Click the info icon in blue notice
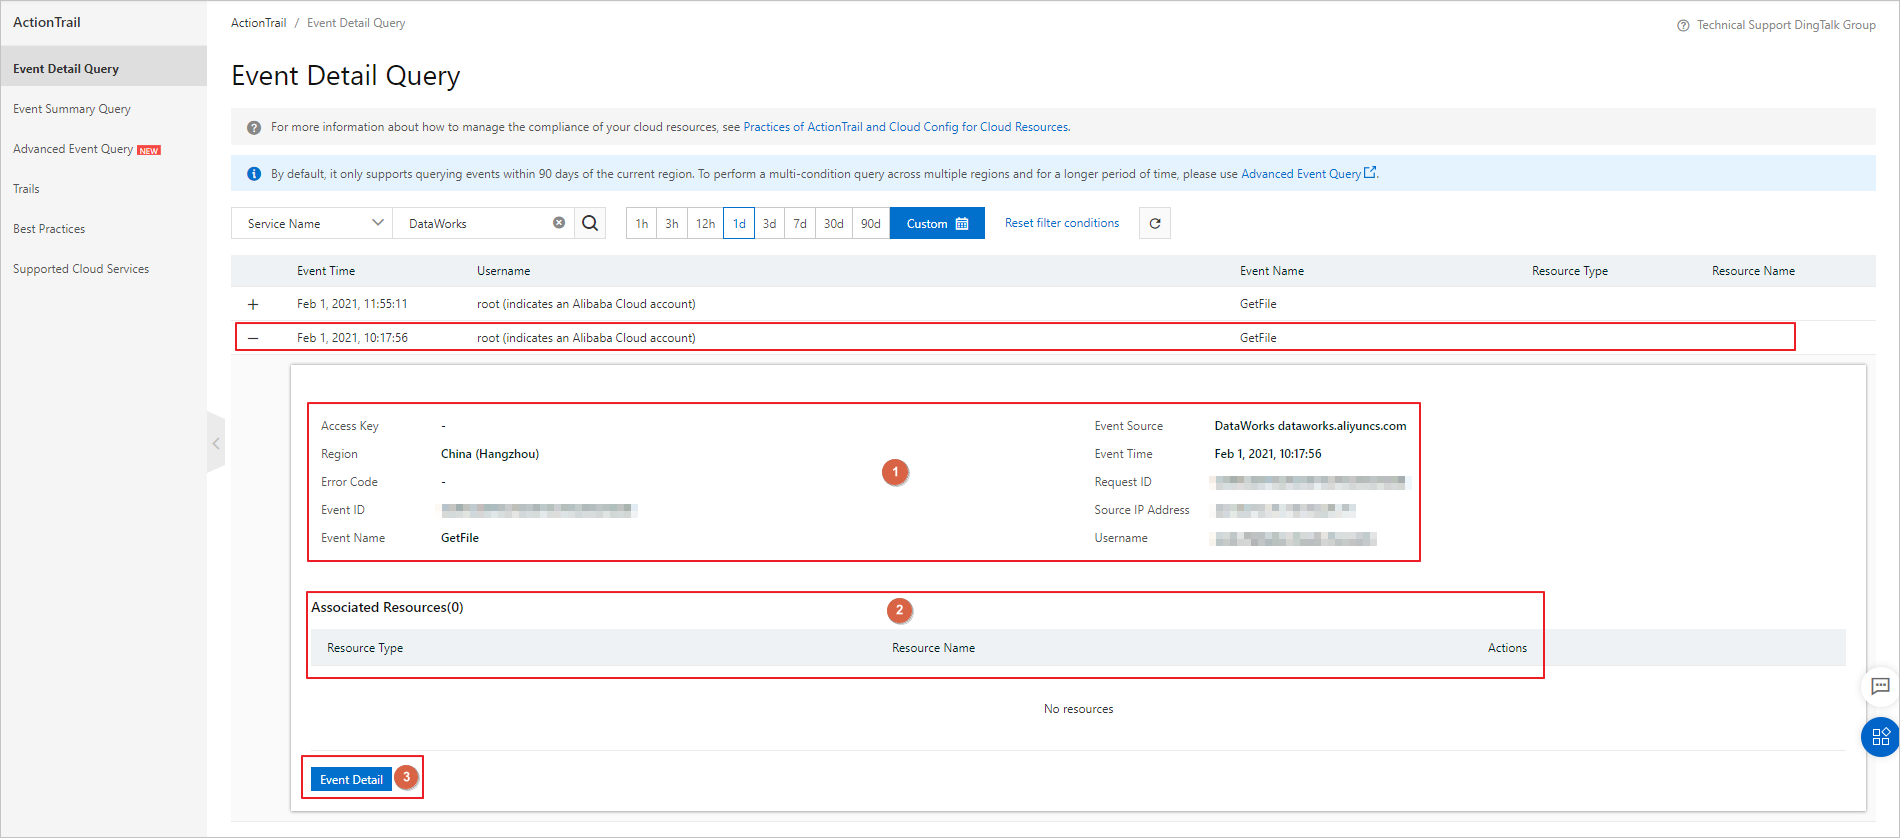 (x=254, y=174)
